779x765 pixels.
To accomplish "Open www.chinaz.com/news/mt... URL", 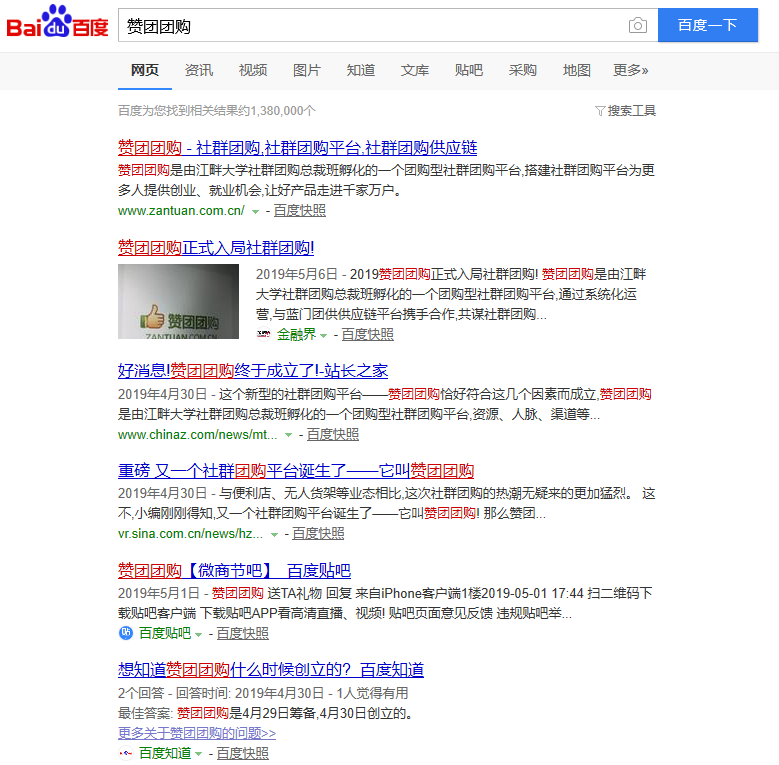I will click(x=198, y=435).
